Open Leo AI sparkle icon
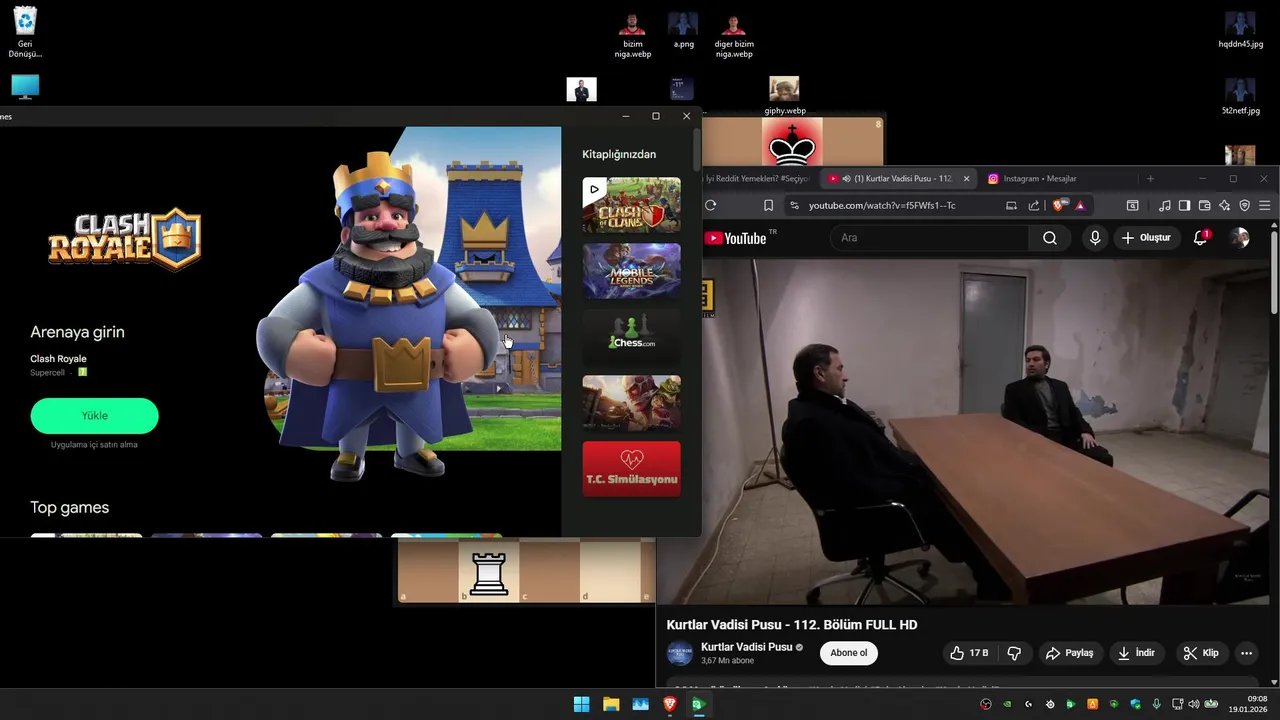Viewport: 1280px width, 720px height. point(1225,205)
